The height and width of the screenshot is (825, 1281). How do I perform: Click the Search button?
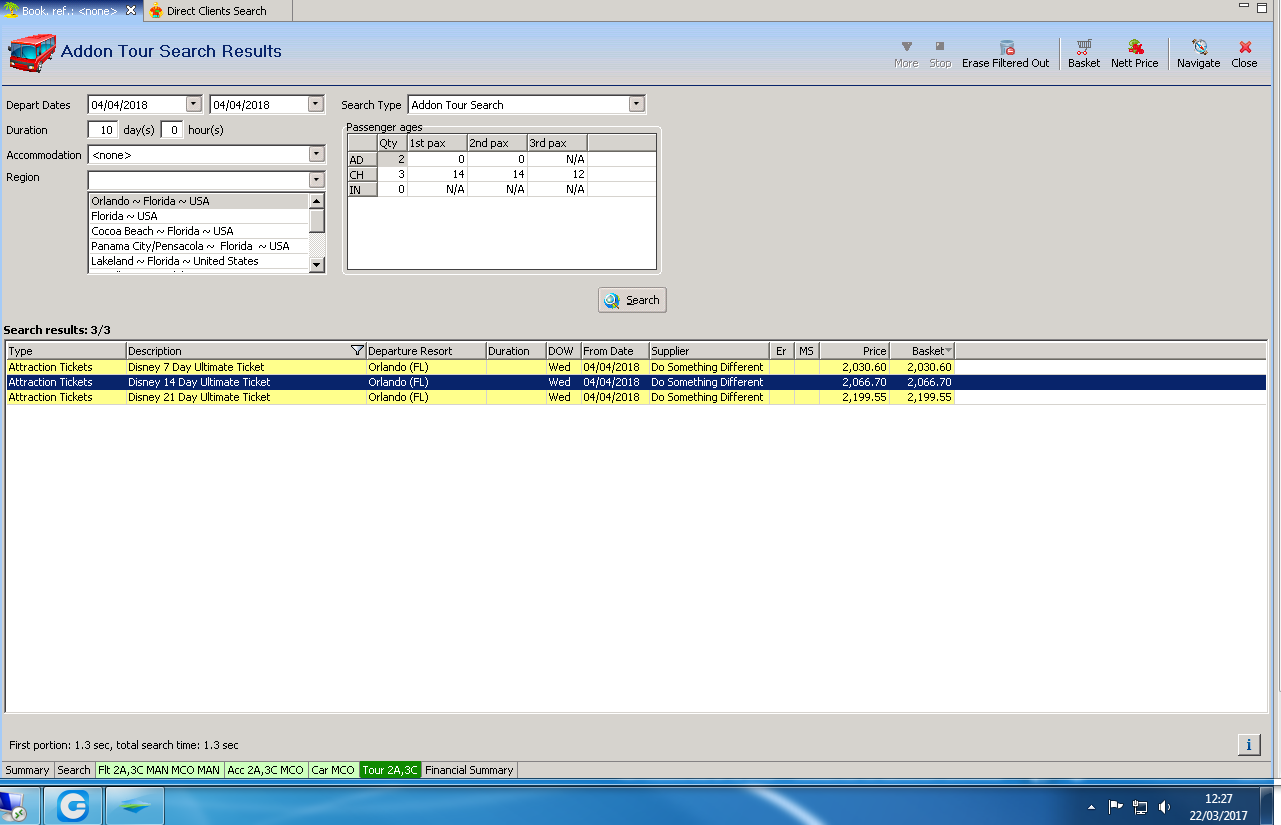click(x=632, y=300)
